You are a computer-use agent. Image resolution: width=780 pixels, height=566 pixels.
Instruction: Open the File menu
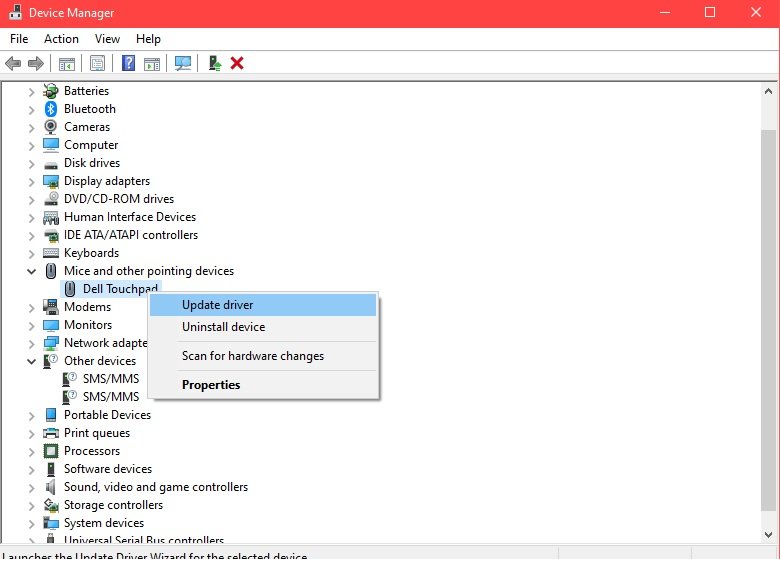[19, 39]
